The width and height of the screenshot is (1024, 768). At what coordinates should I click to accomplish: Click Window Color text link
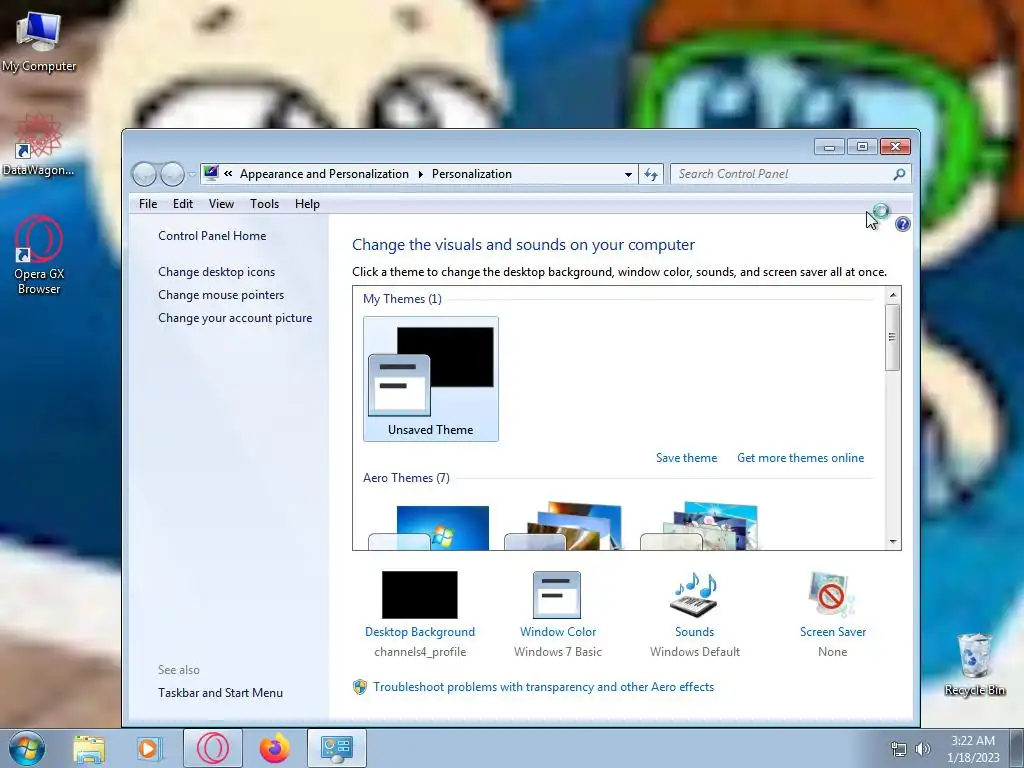[558, 632]
